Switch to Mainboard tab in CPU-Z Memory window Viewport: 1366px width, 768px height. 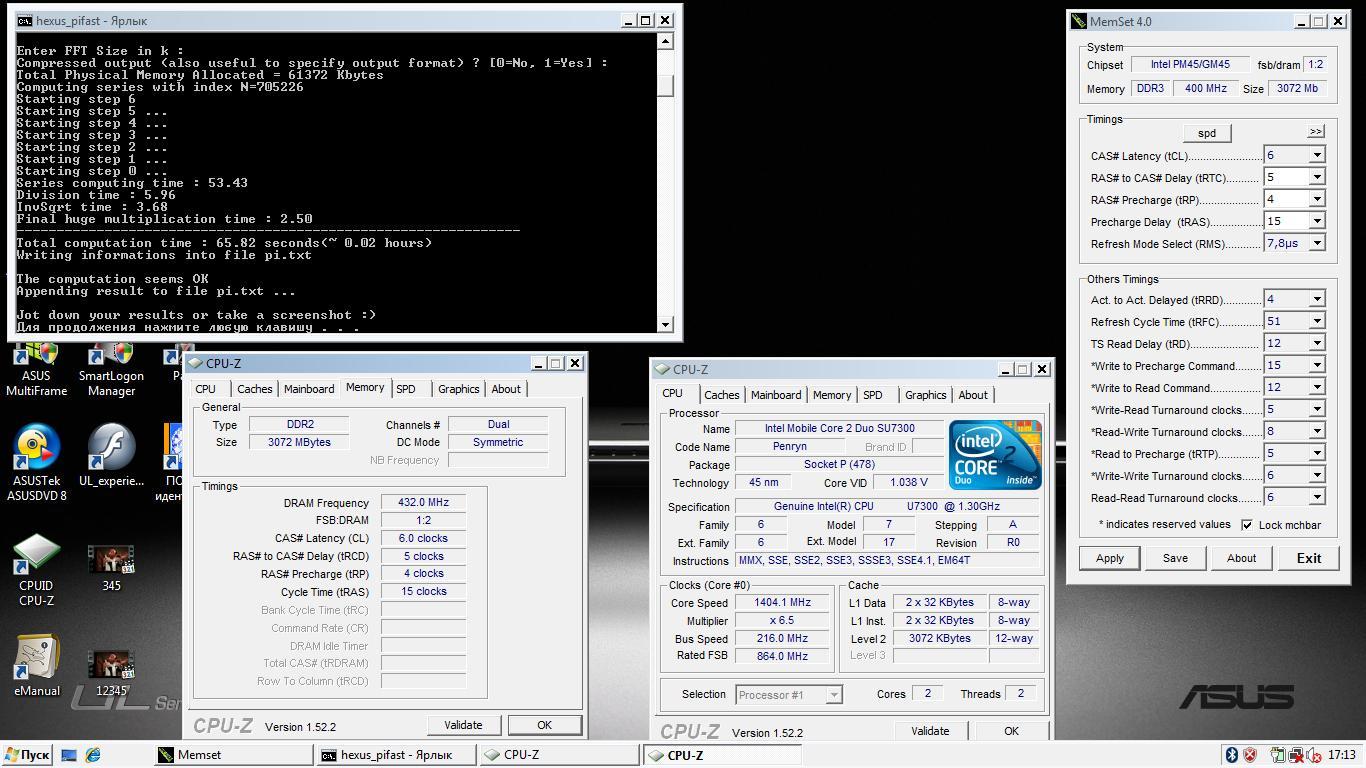(309, 389)
